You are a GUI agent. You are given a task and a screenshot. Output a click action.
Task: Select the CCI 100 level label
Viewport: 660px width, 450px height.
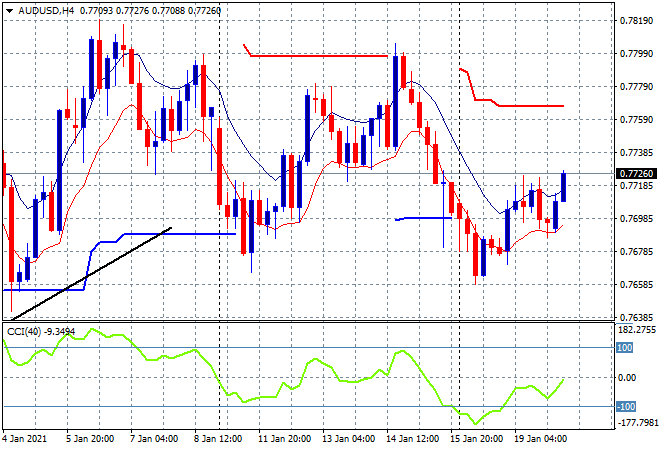coord(625,348)
